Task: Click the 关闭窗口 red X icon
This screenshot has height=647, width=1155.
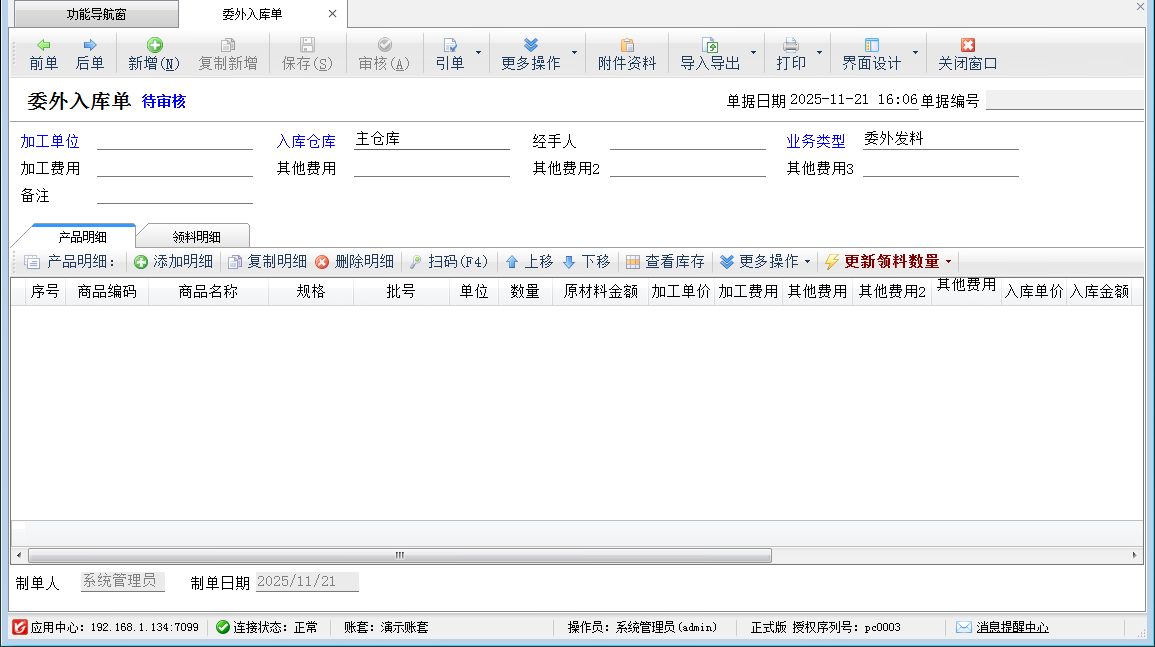Action: coord(967,45)
